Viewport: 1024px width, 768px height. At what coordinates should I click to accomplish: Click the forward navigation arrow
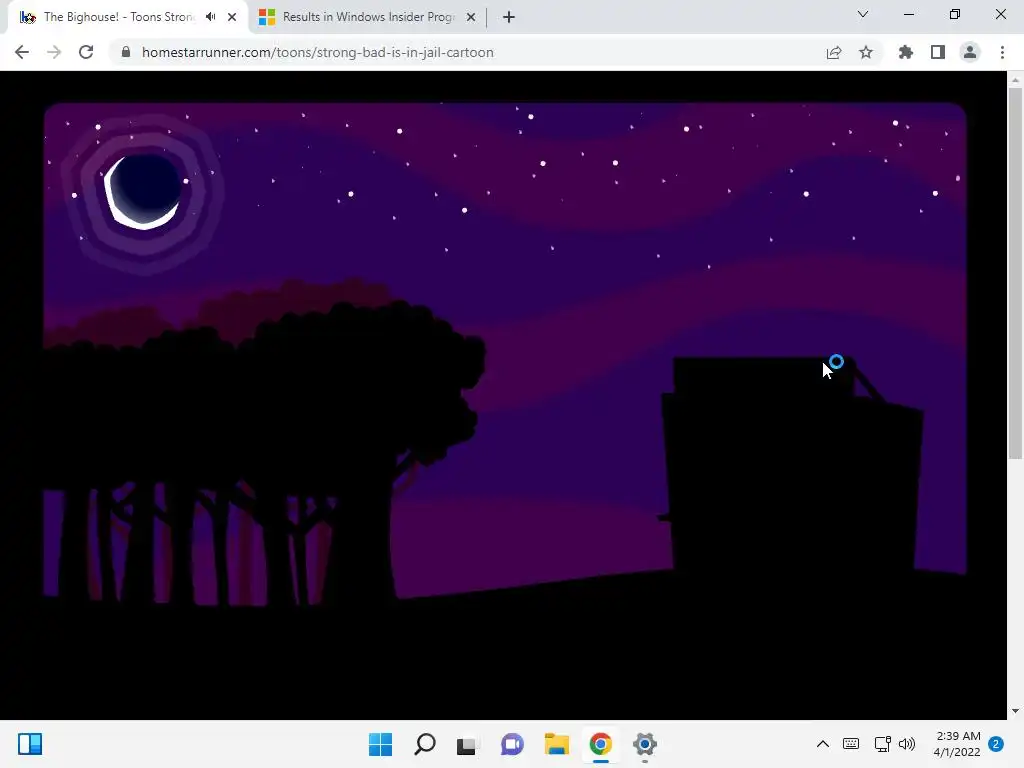tap(54, 52)
